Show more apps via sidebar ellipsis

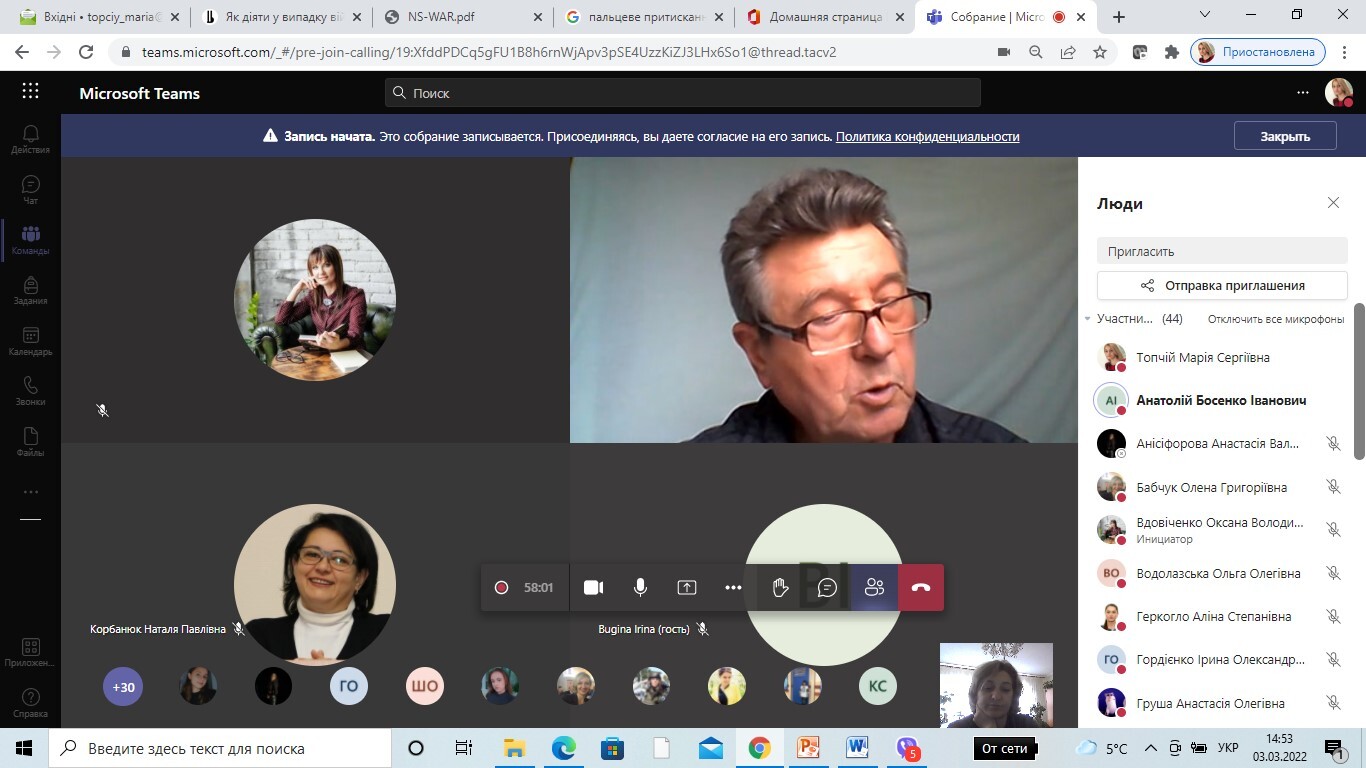point(30,492)
